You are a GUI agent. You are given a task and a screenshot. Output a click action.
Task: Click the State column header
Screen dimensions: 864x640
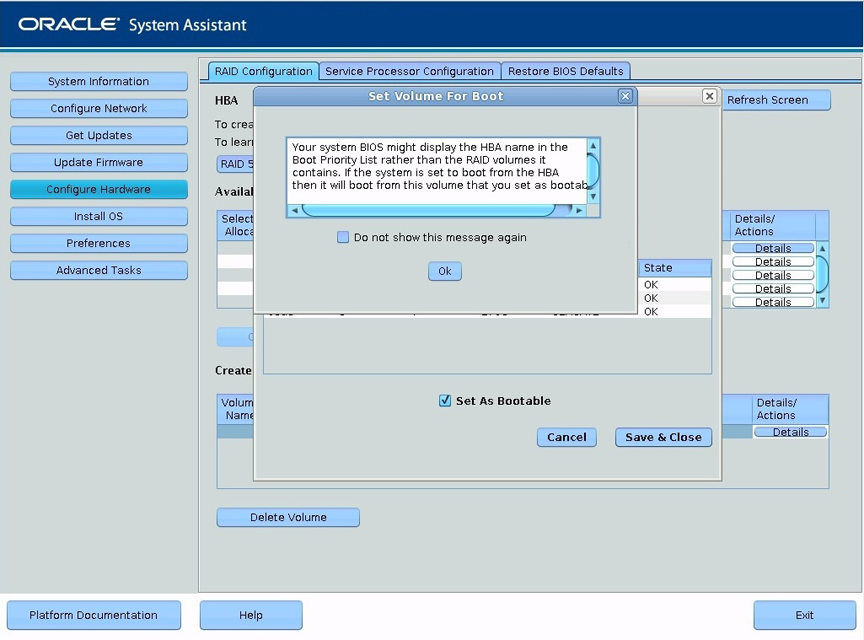click(x=675, y=268)
